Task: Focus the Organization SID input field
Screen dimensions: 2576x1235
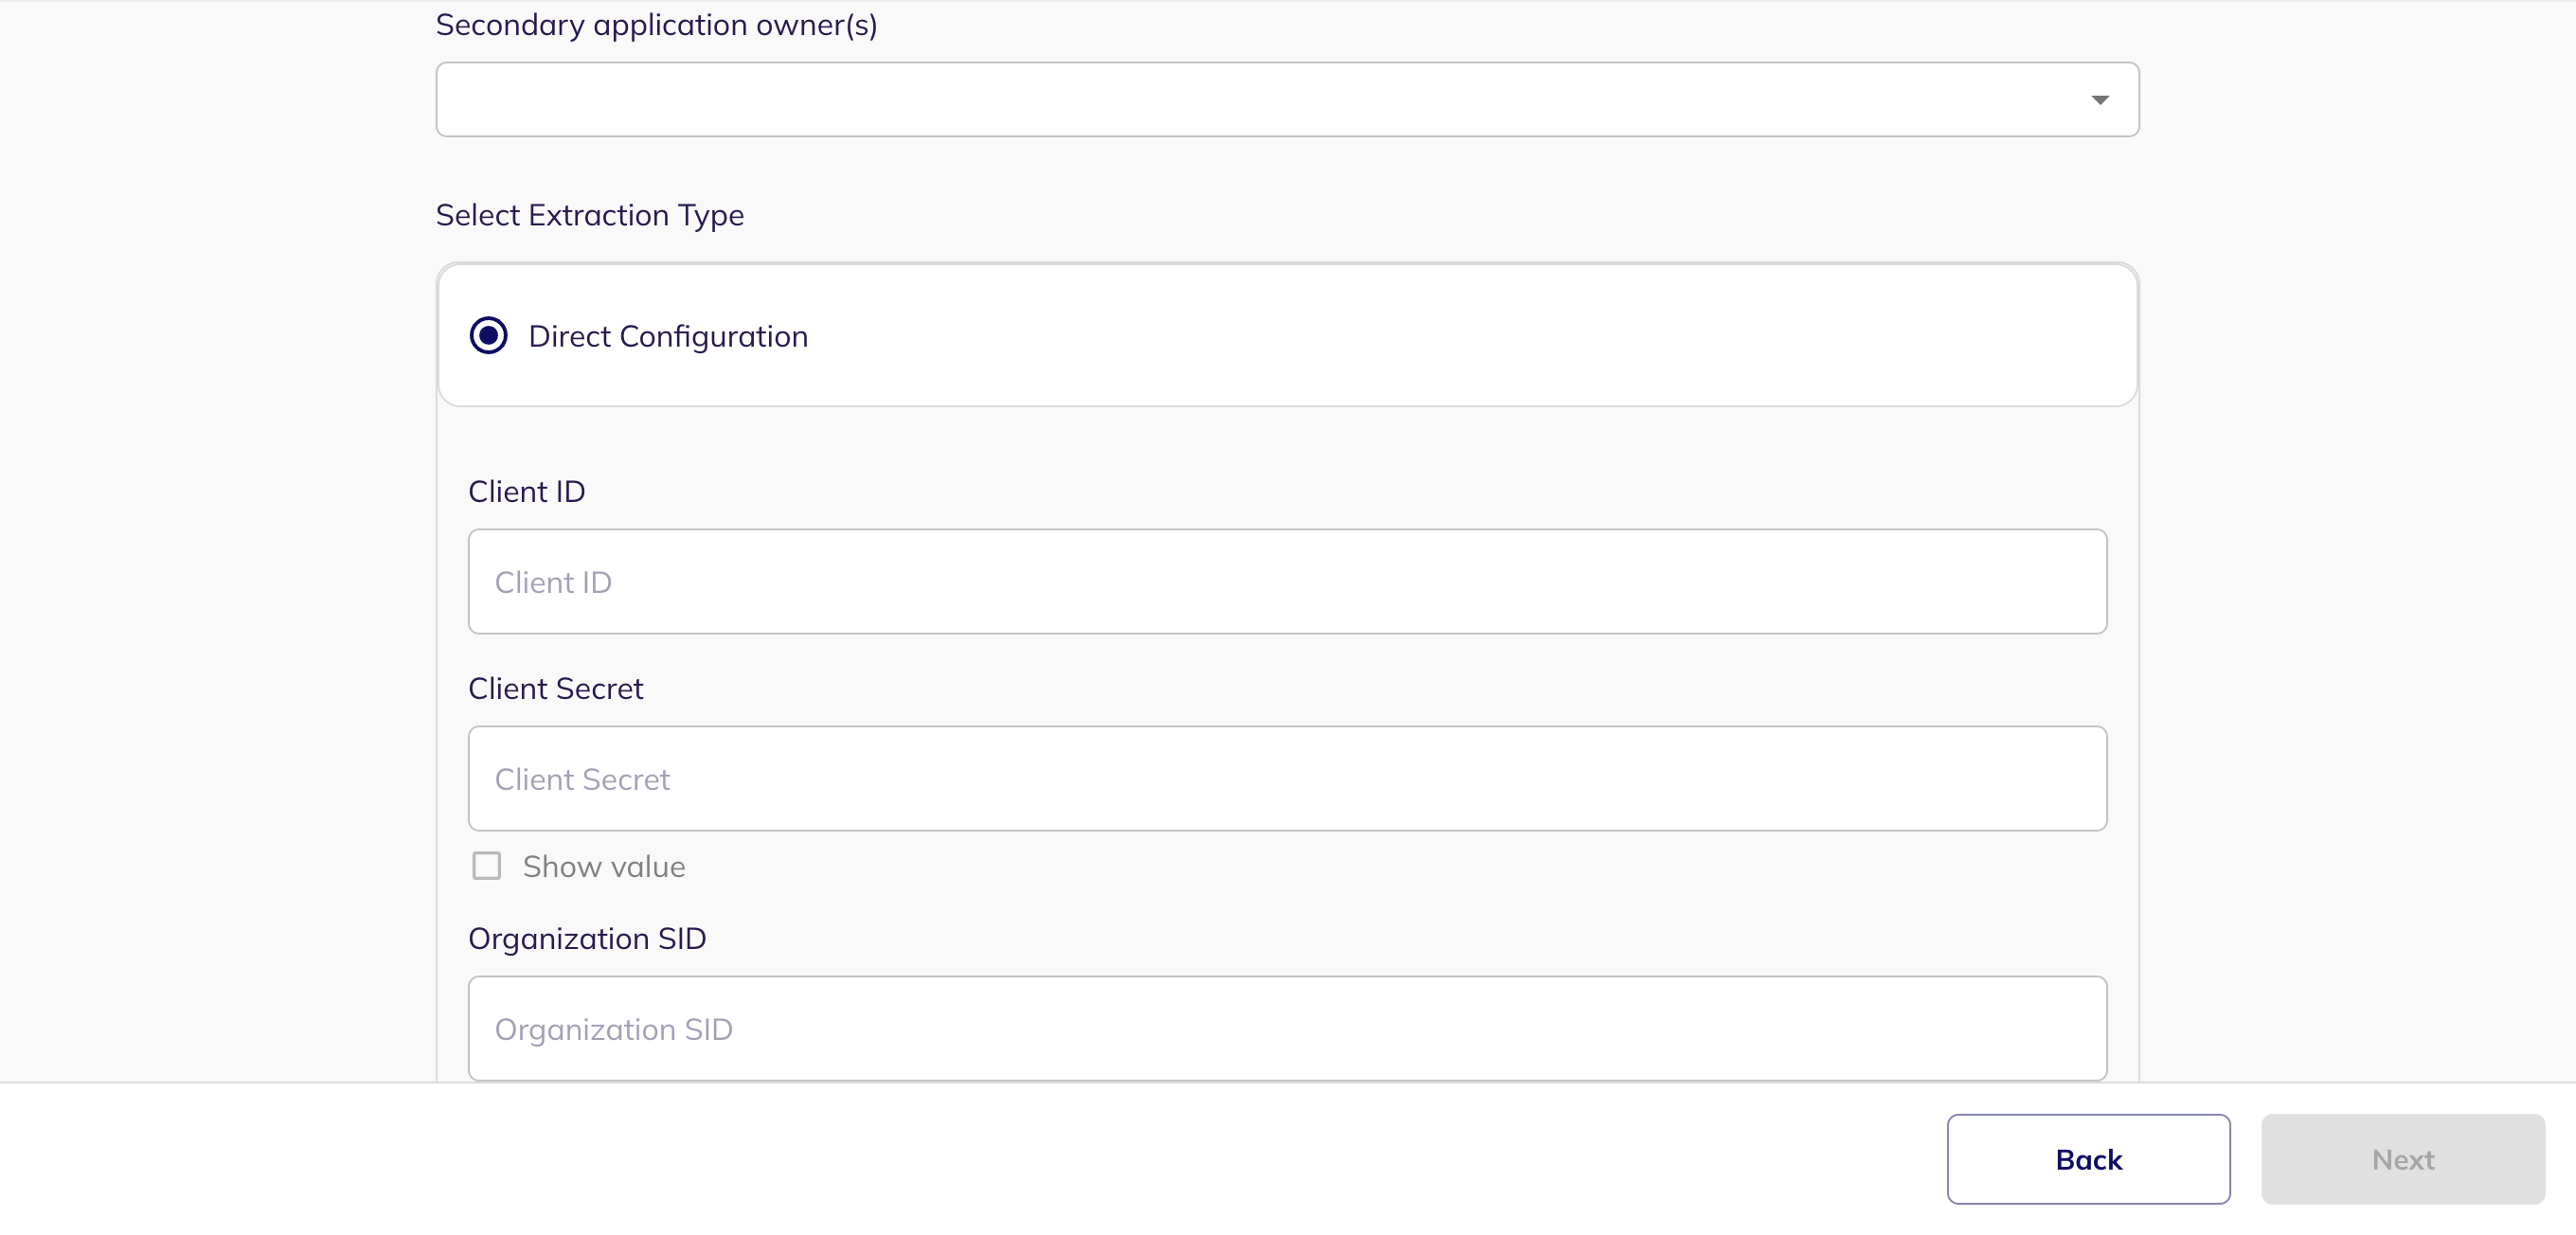Action: click(x=1287, y=1028)
